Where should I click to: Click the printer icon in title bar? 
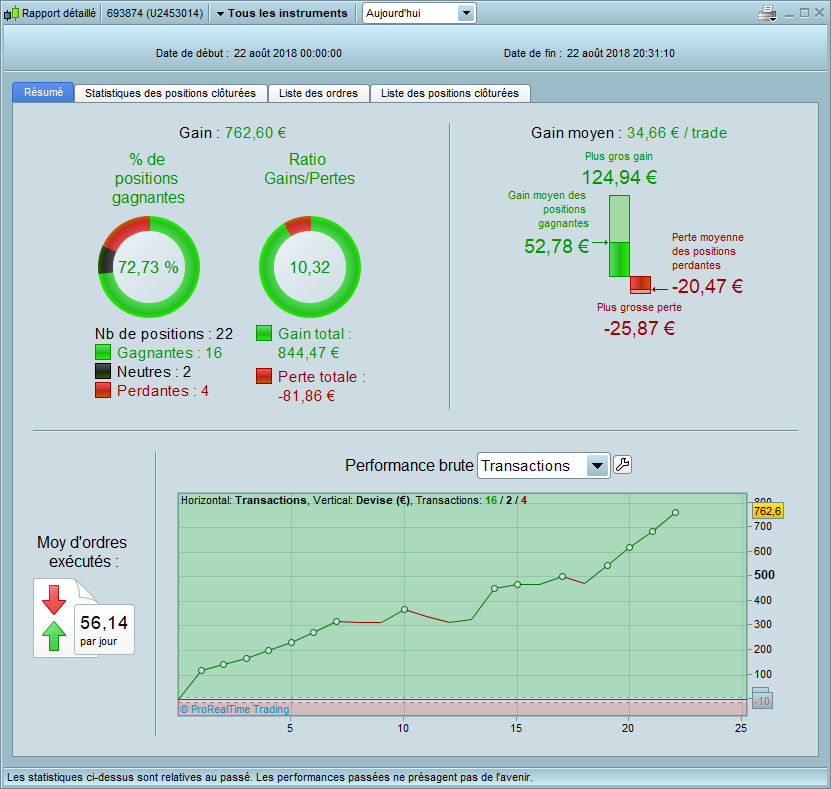point(767,13)
